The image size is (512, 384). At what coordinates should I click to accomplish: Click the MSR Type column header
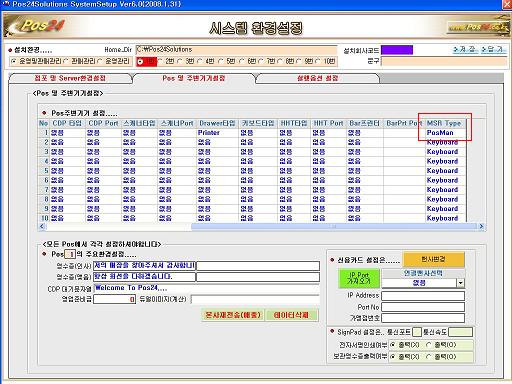coord(444,123)
